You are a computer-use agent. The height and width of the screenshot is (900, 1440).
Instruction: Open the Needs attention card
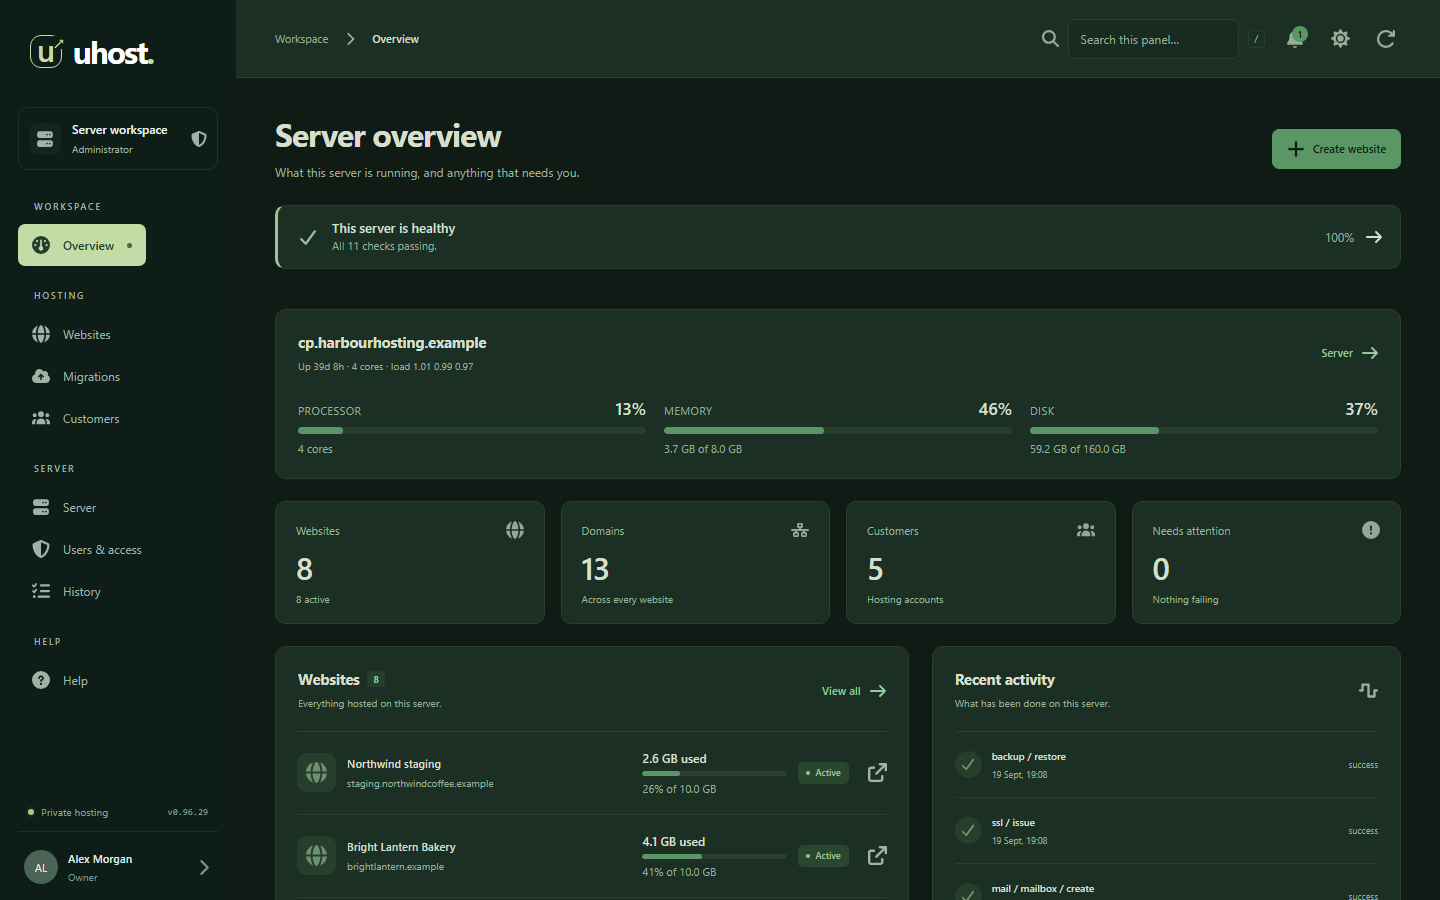(x=1266, y=563)
